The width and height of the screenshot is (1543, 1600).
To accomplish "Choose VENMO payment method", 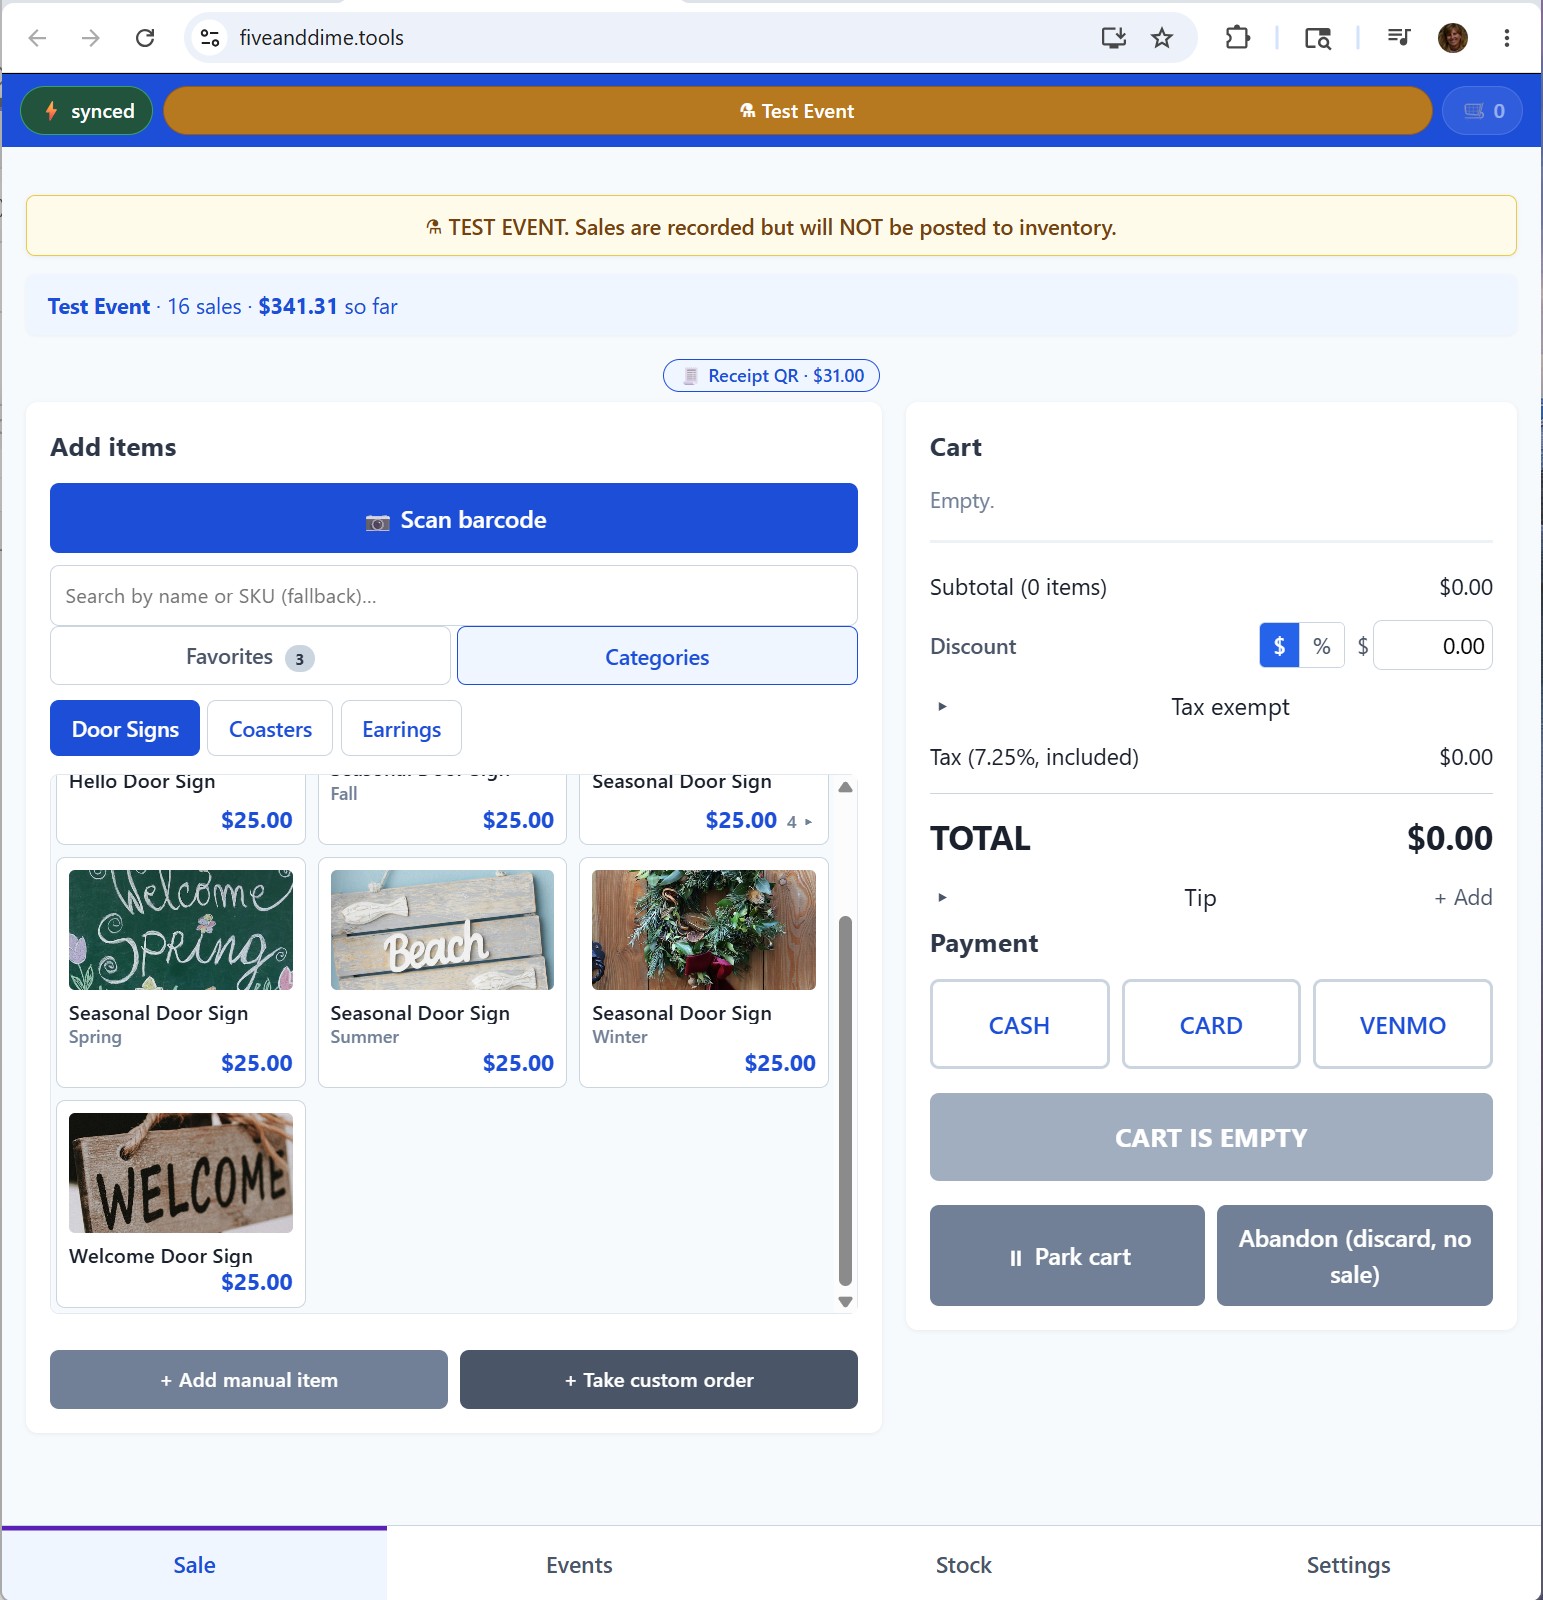I will (1402, 1024).
